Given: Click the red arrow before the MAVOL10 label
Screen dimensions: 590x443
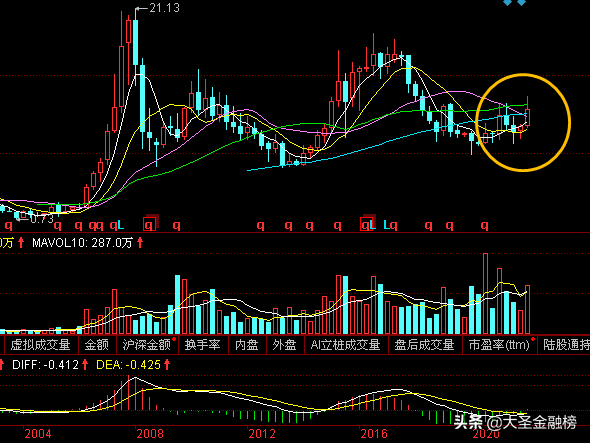Looking at the screenshot, I should pos(21,243).
